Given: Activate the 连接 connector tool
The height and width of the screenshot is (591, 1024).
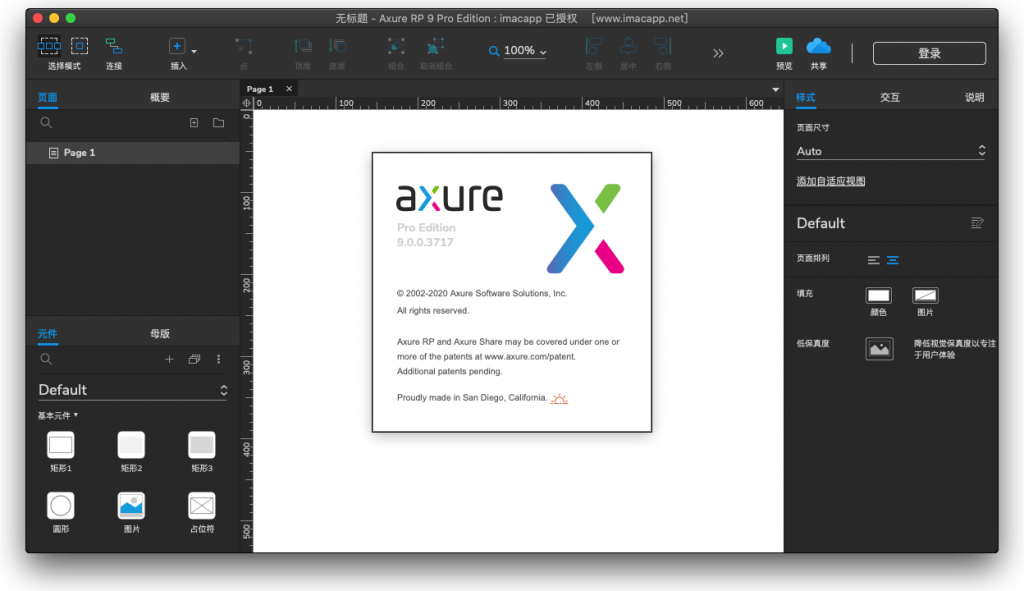Looking at the screenshot, I should 114,46.
